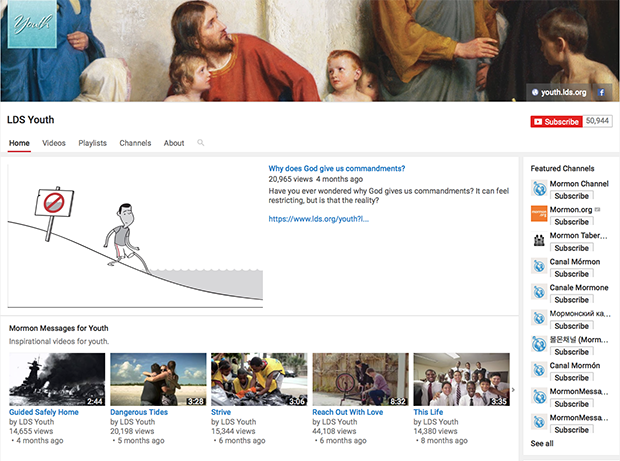Open the Dangerous Tides title link
The image size is (620, 461).
pyautogui.click(x=139, y=412)
